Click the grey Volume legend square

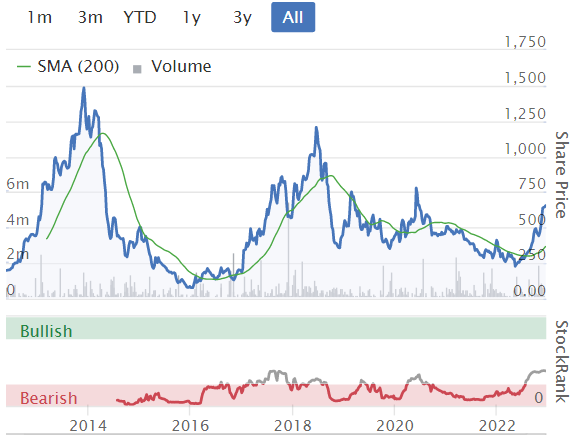(x=137, y=69)
